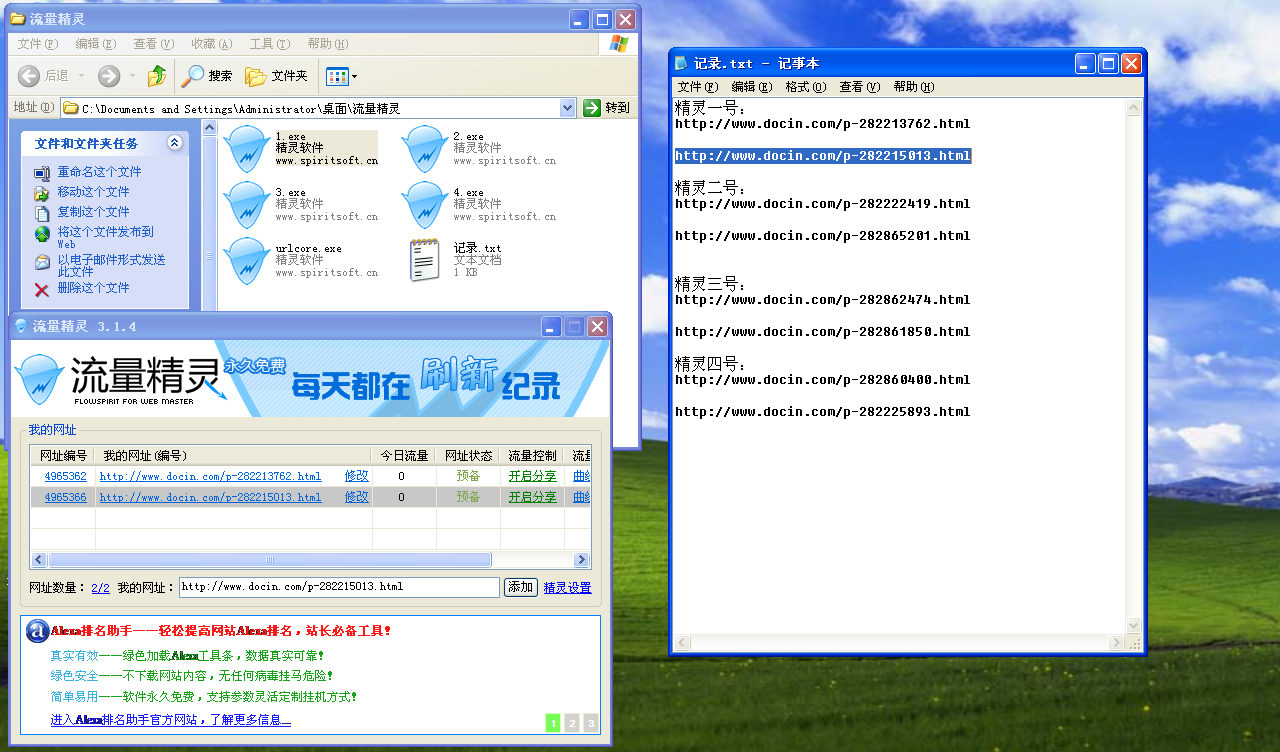Open Explorer's 文件(F) menu
Viewport: 1280px width, 752px height.
click(37, 44)
